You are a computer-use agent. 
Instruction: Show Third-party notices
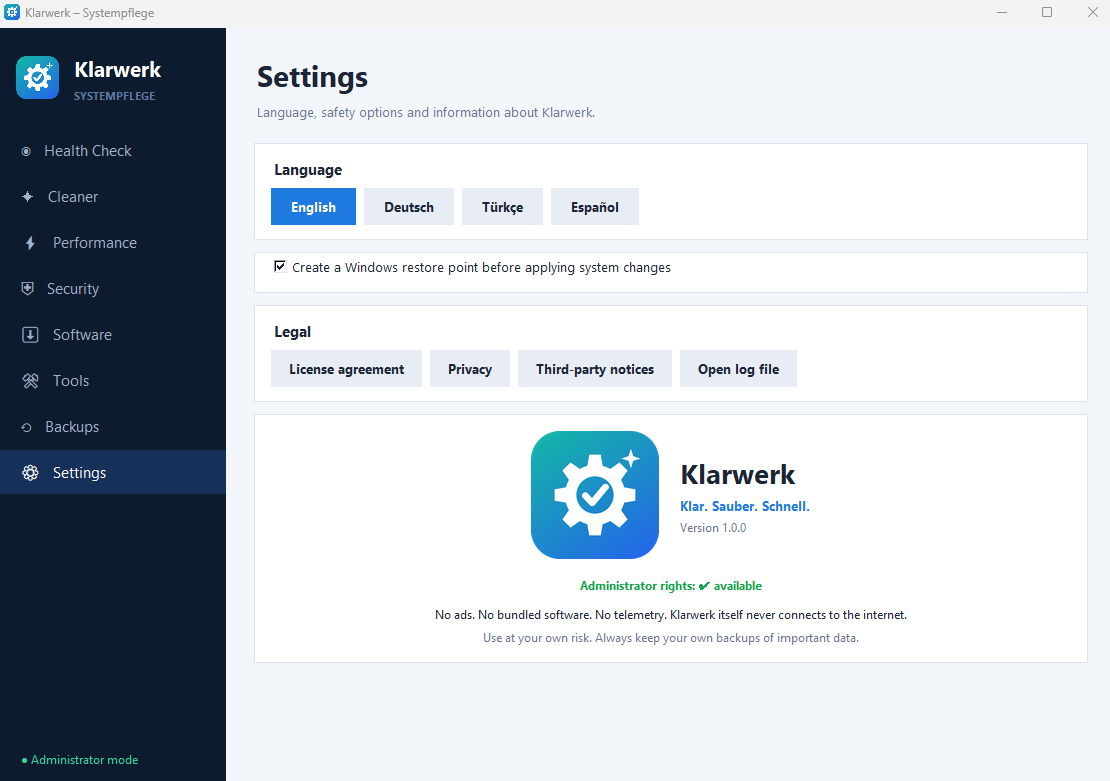point(595,369)
